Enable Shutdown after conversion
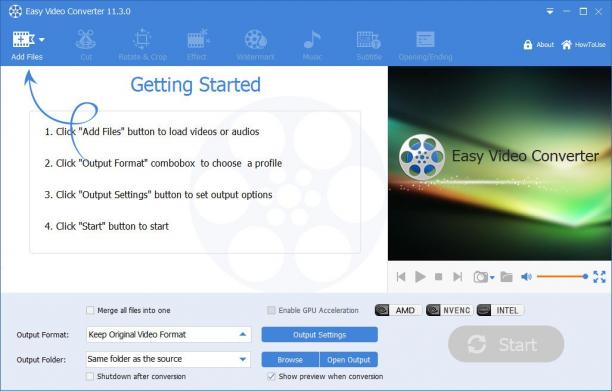Screen dimensions: 612x391 90,376
